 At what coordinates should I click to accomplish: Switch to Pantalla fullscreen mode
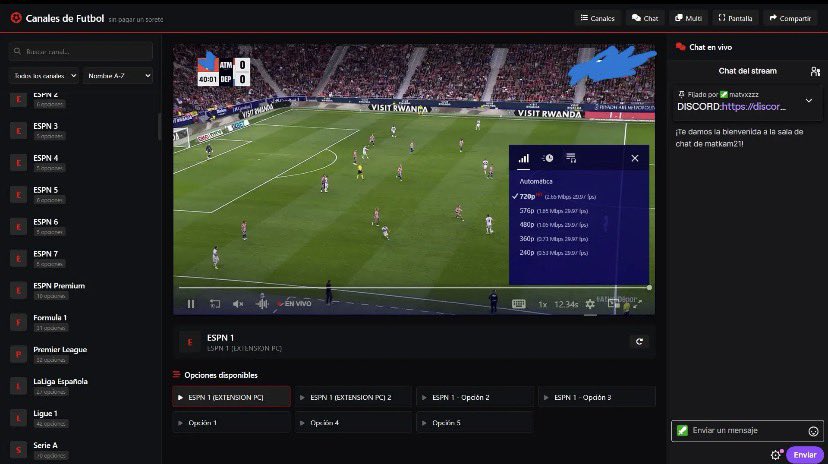click(735, 18)
